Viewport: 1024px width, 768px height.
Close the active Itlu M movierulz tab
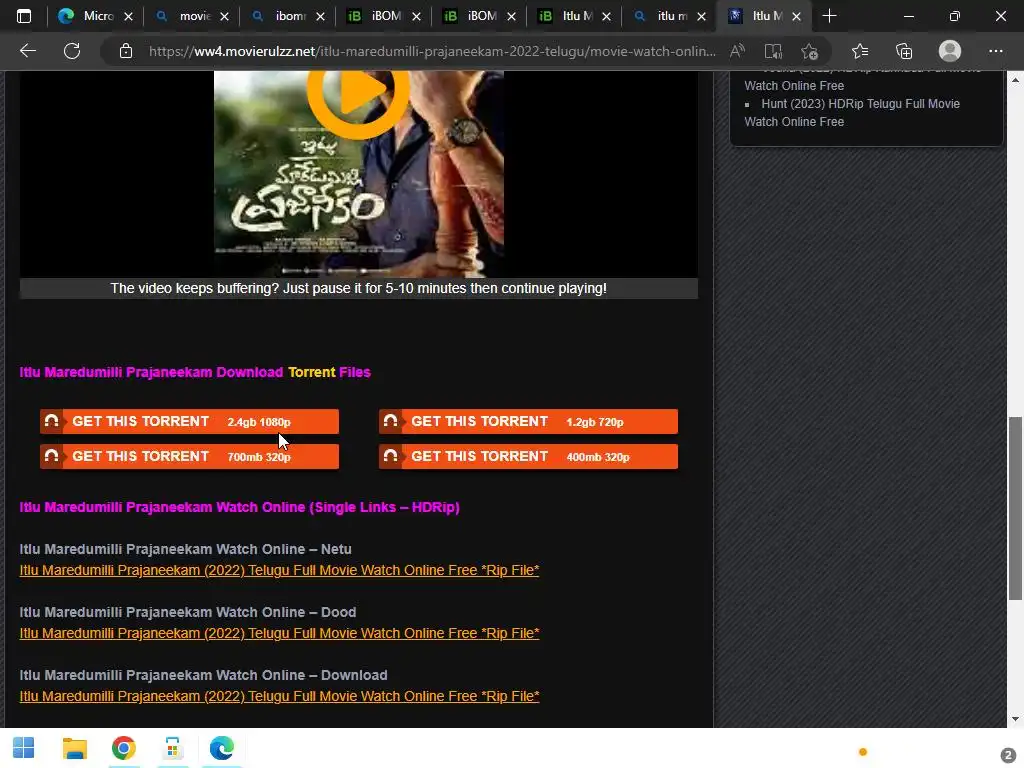796,16
